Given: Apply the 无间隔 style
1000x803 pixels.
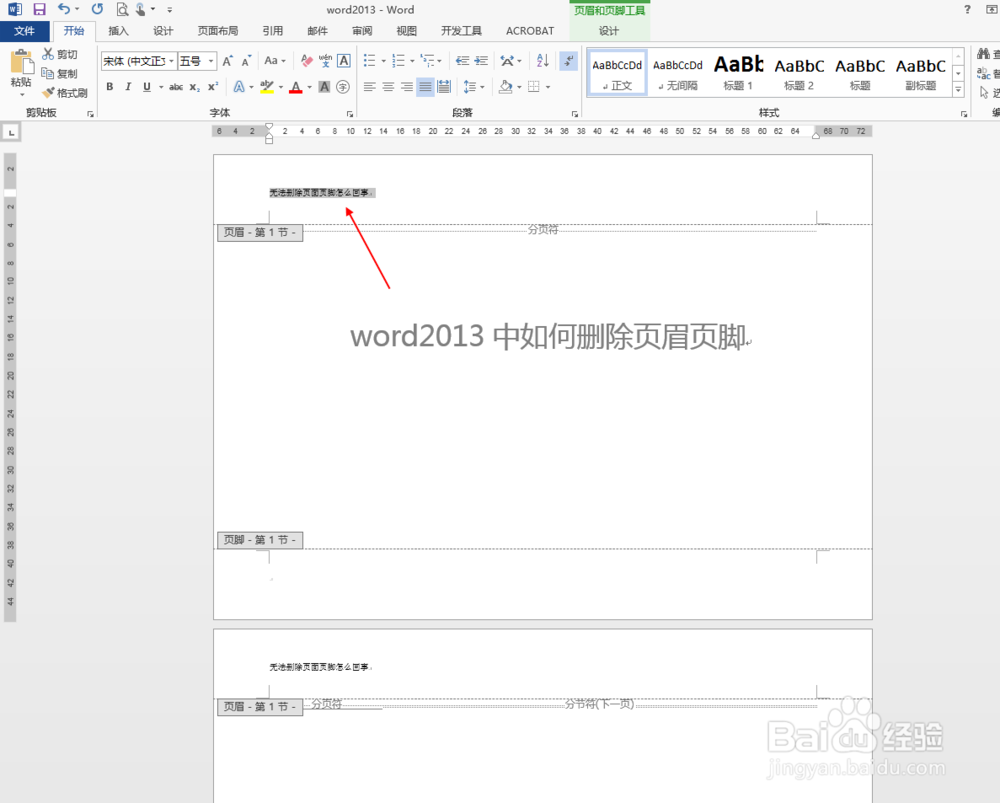Looking at the screenshot, I should coord(677,73).
